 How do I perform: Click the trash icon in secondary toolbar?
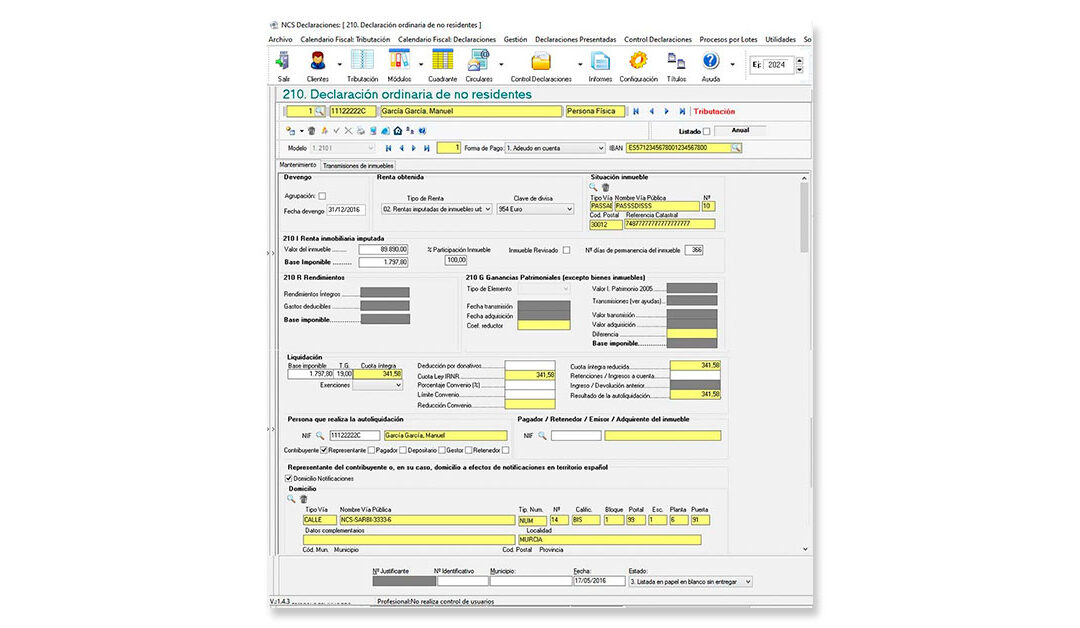311,131
